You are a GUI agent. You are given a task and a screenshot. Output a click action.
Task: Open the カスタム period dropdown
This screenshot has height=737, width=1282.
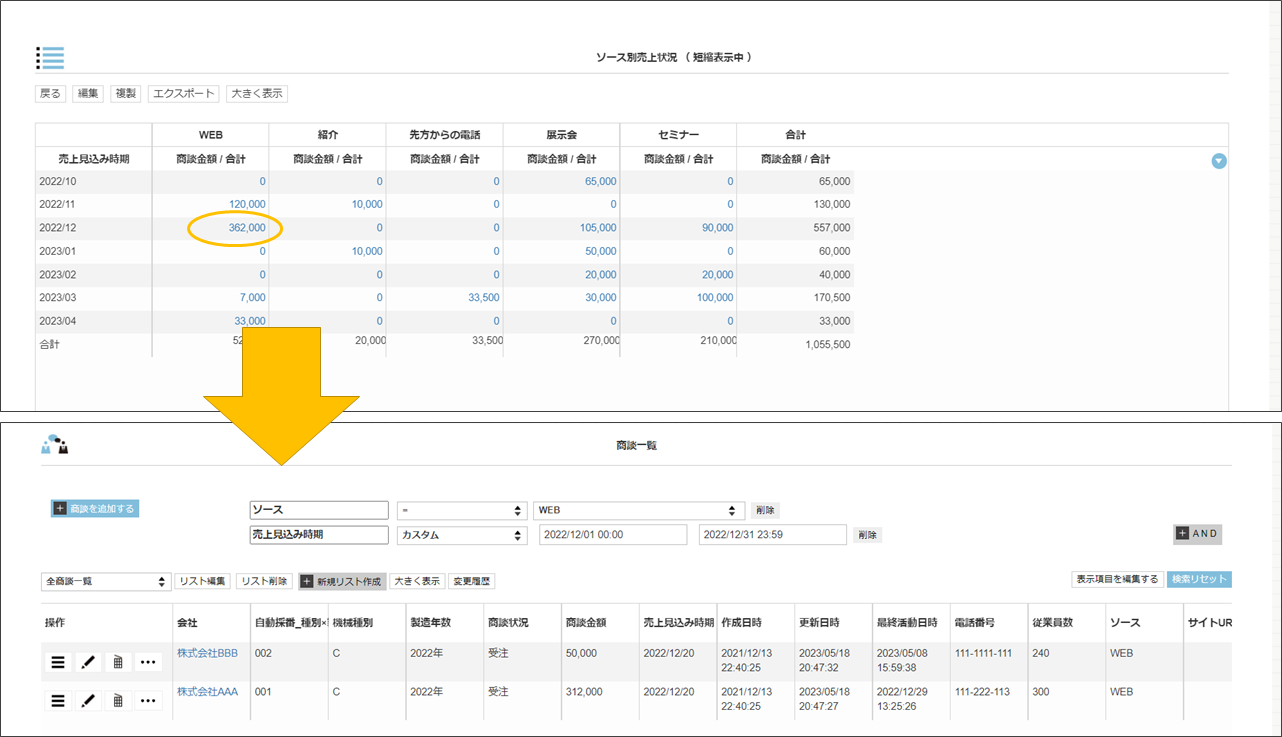click(x=462, y=535)
